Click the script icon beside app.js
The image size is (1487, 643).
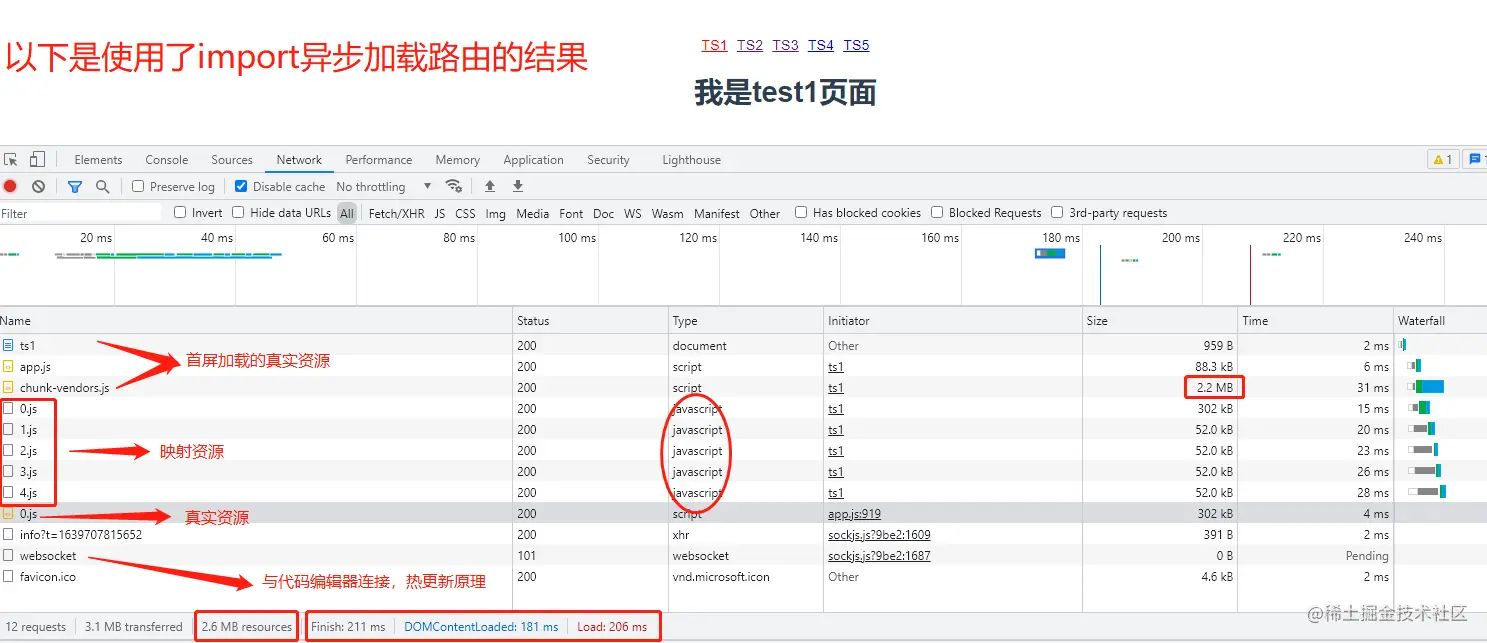8,367
